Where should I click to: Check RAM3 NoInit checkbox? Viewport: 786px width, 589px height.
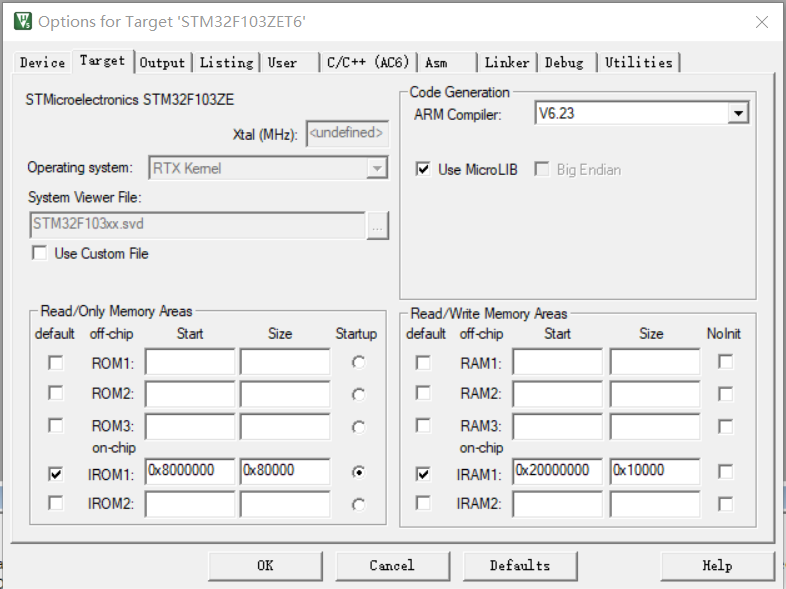(x=725, y=426)
